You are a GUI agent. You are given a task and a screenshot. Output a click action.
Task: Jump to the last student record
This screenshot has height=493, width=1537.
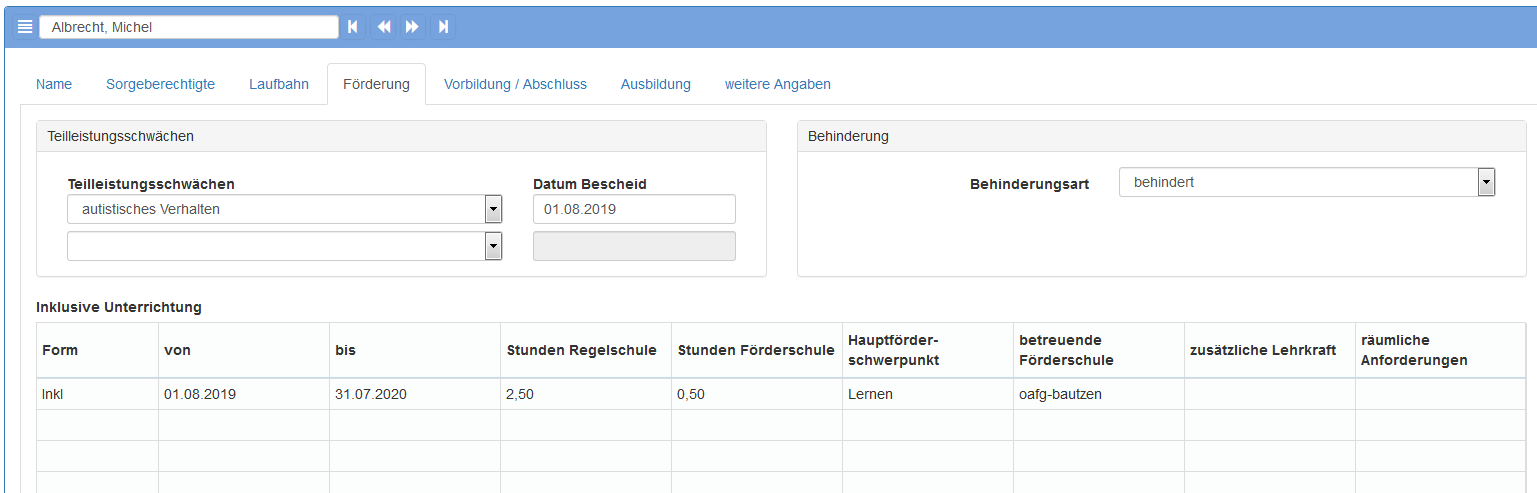443,27
